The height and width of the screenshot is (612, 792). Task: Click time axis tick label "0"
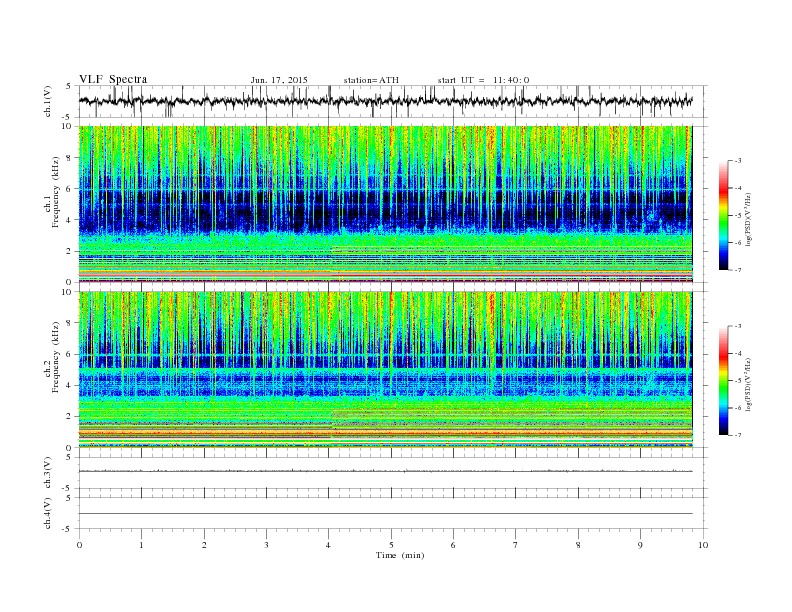(x=79, y=545)
